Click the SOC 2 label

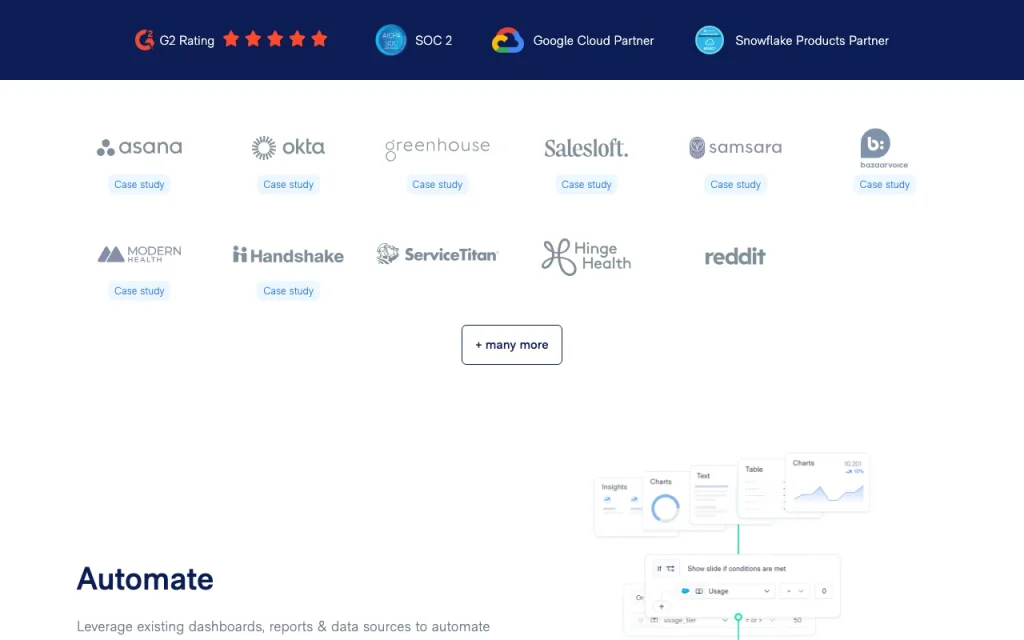click(434, 40)
